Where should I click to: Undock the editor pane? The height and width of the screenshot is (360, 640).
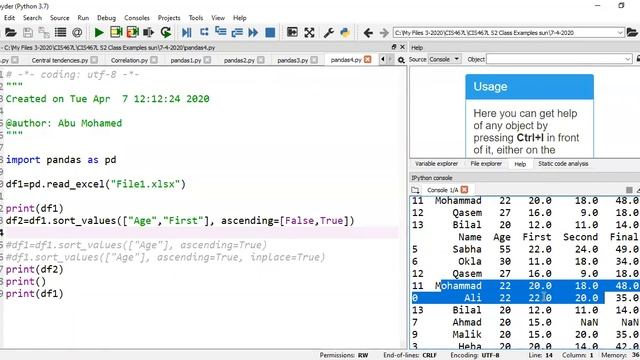tap(394, 47)
